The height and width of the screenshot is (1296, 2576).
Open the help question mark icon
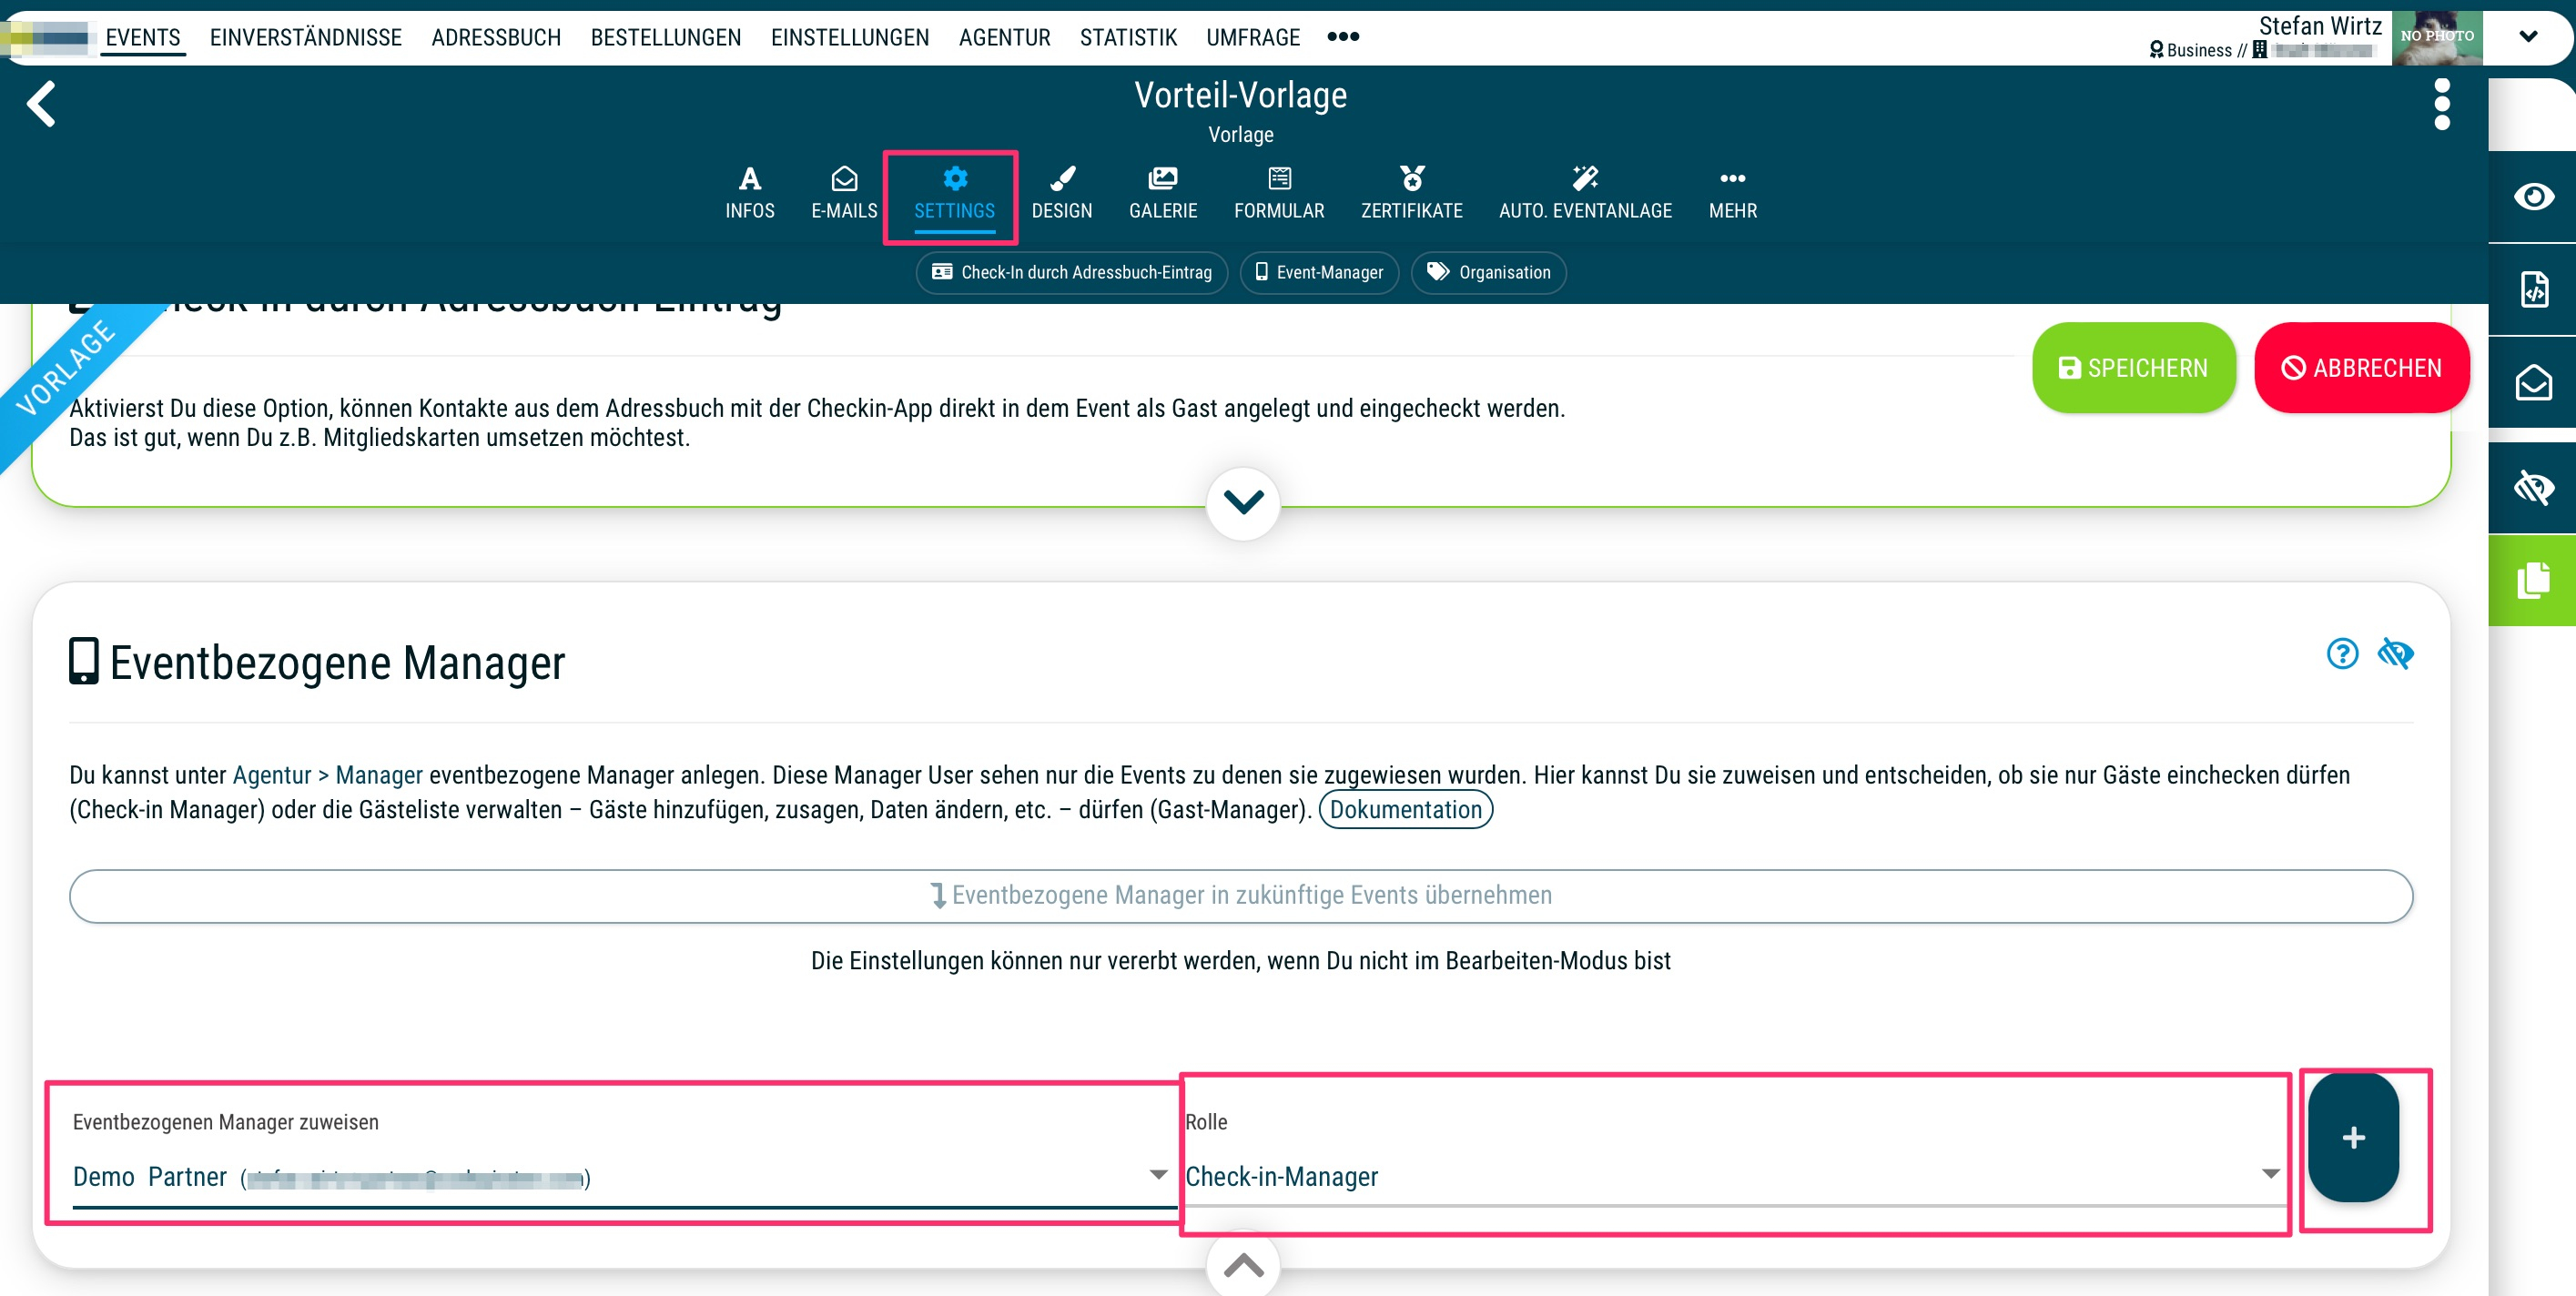tap(2342, 654)
